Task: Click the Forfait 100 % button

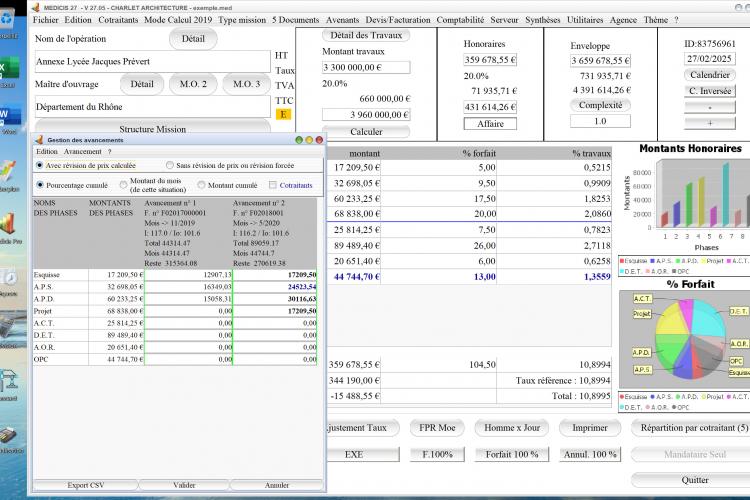Action: coord(512,455)
